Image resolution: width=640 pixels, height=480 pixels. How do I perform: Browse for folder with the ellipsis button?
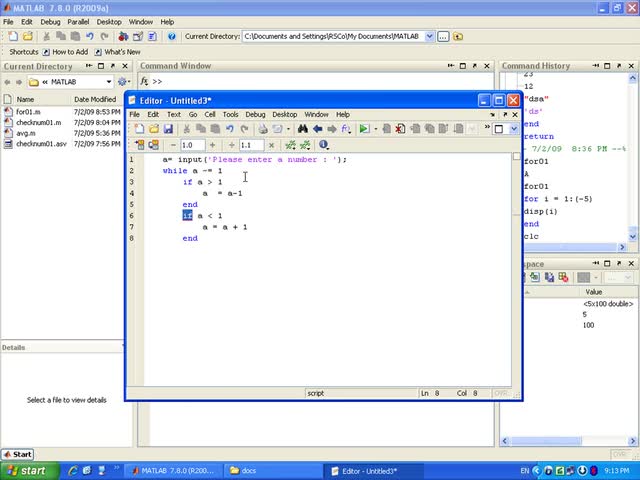[443, 36]
